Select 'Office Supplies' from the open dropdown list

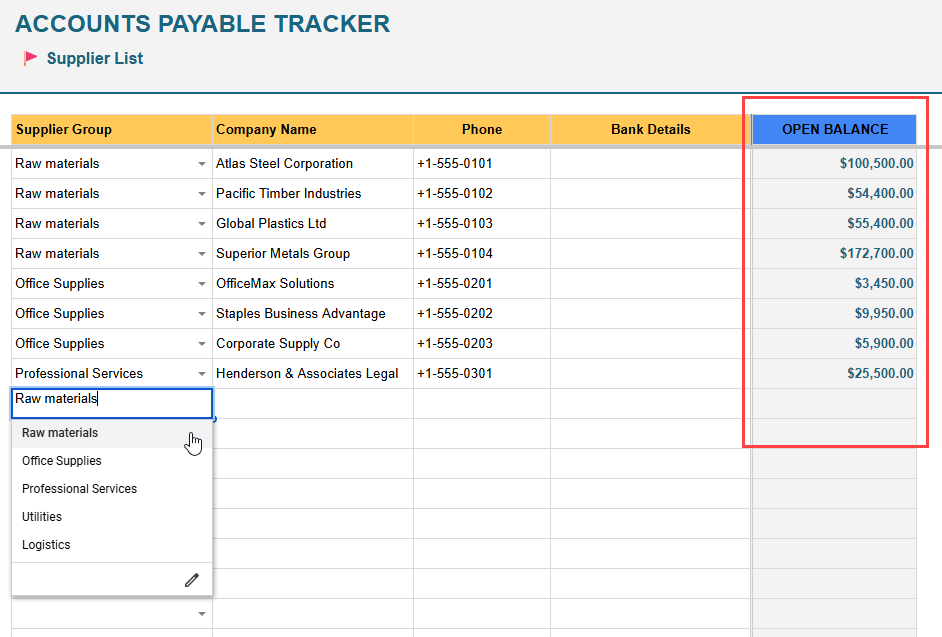point(61,461)
